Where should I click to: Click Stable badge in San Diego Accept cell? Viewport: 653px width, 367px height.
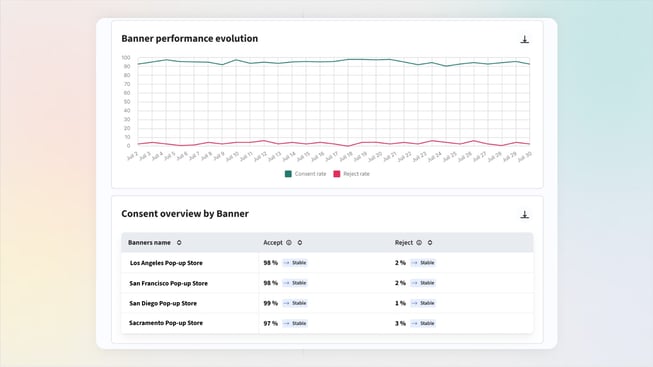pyautogui.click(x=295, y=303)
